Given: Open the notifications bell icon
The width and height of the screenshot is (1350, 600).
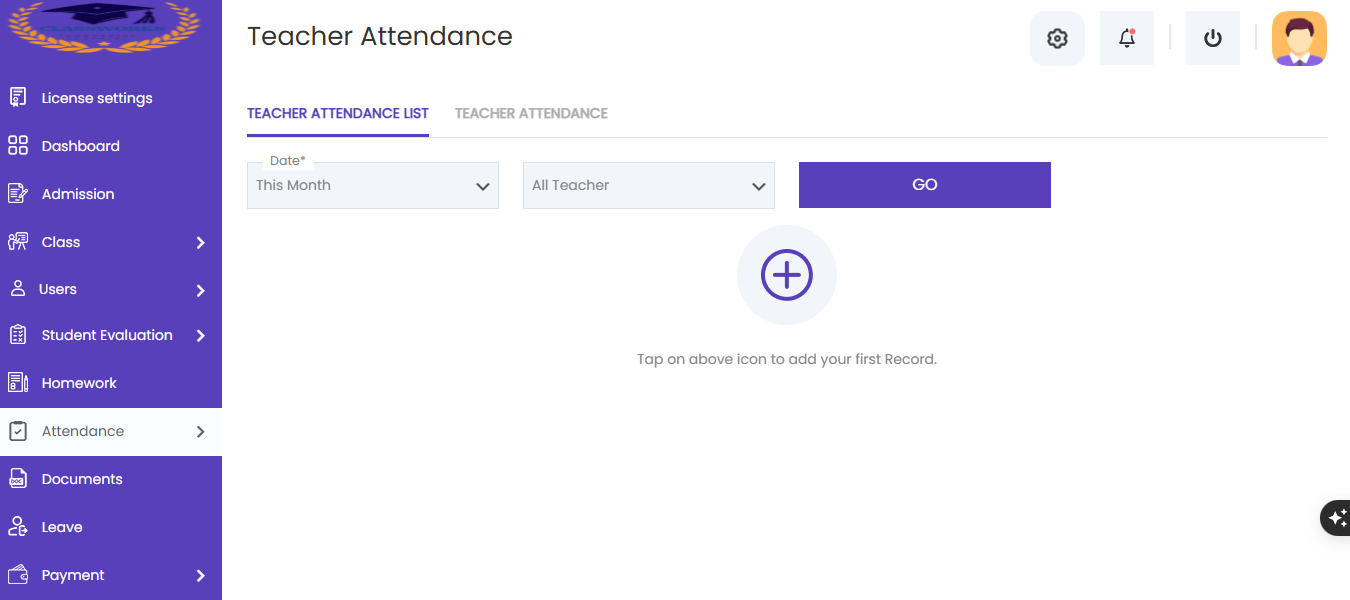Looking at the screenshot, I should click(x=1127, y=39).
